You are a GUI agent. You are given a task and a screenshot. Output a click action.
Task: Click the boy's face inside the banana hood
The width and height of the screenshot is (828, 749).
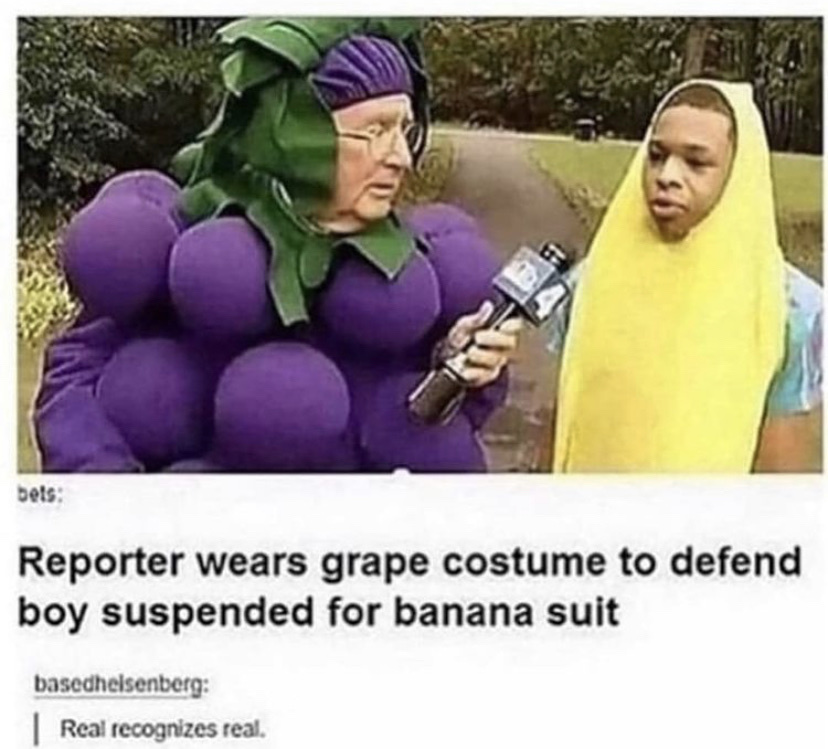[x=687, y=168]
